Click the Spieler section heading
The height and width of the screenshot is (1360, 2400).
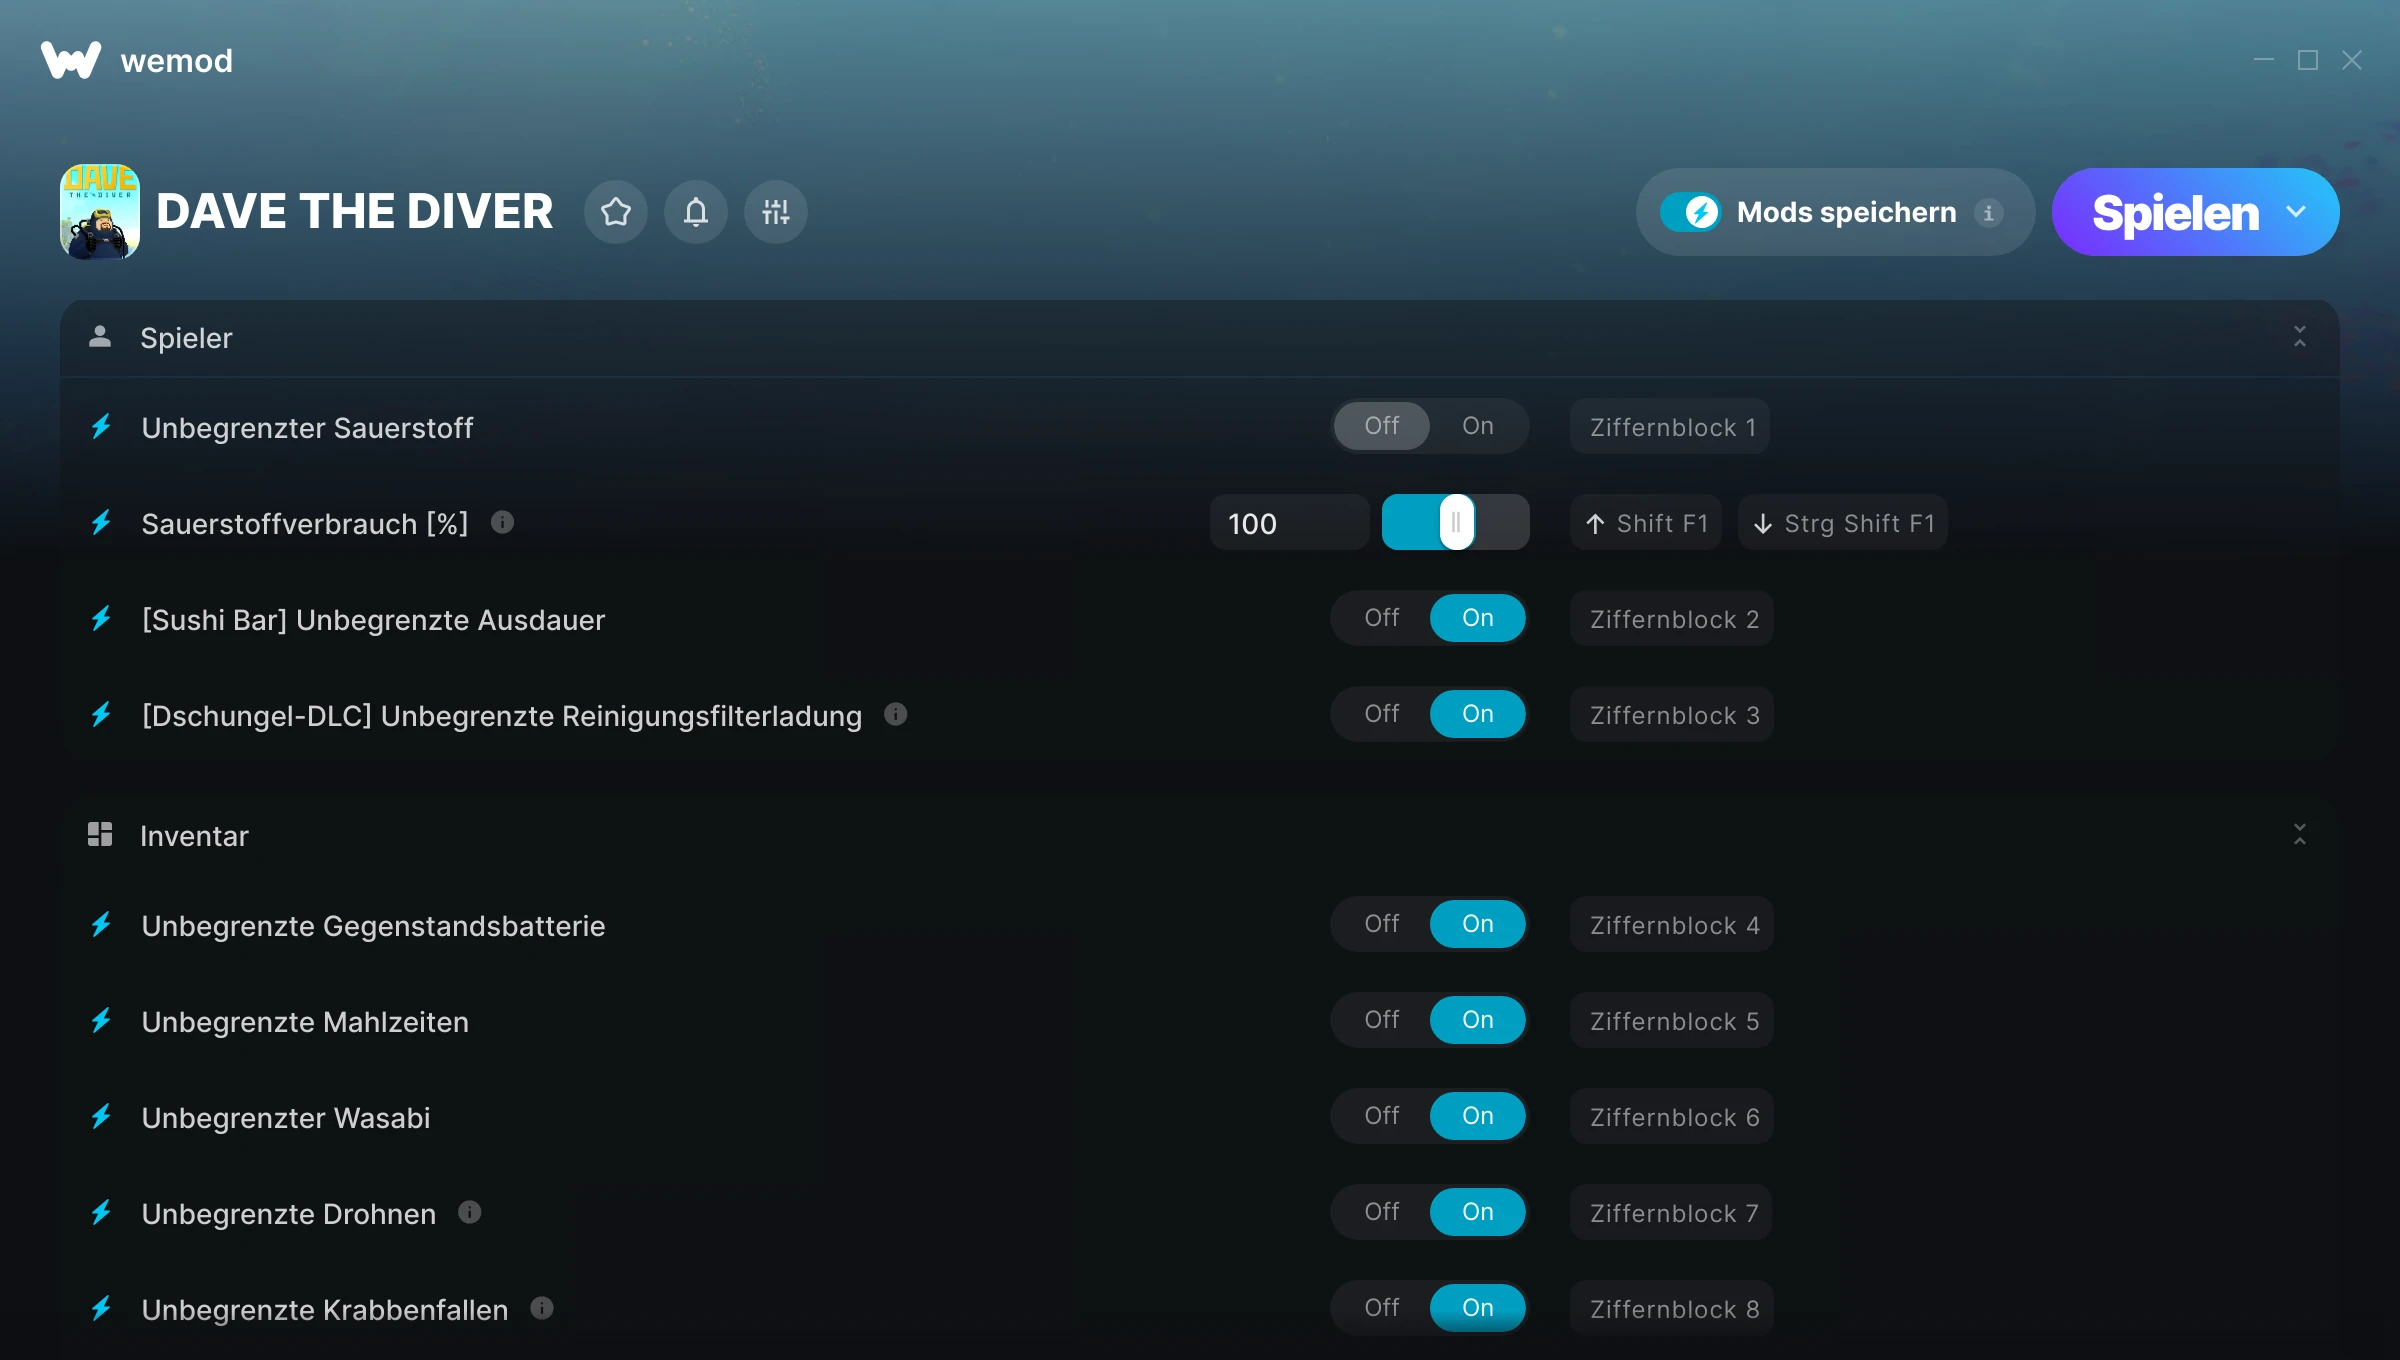pyautogui.click(x=186, y=338)
